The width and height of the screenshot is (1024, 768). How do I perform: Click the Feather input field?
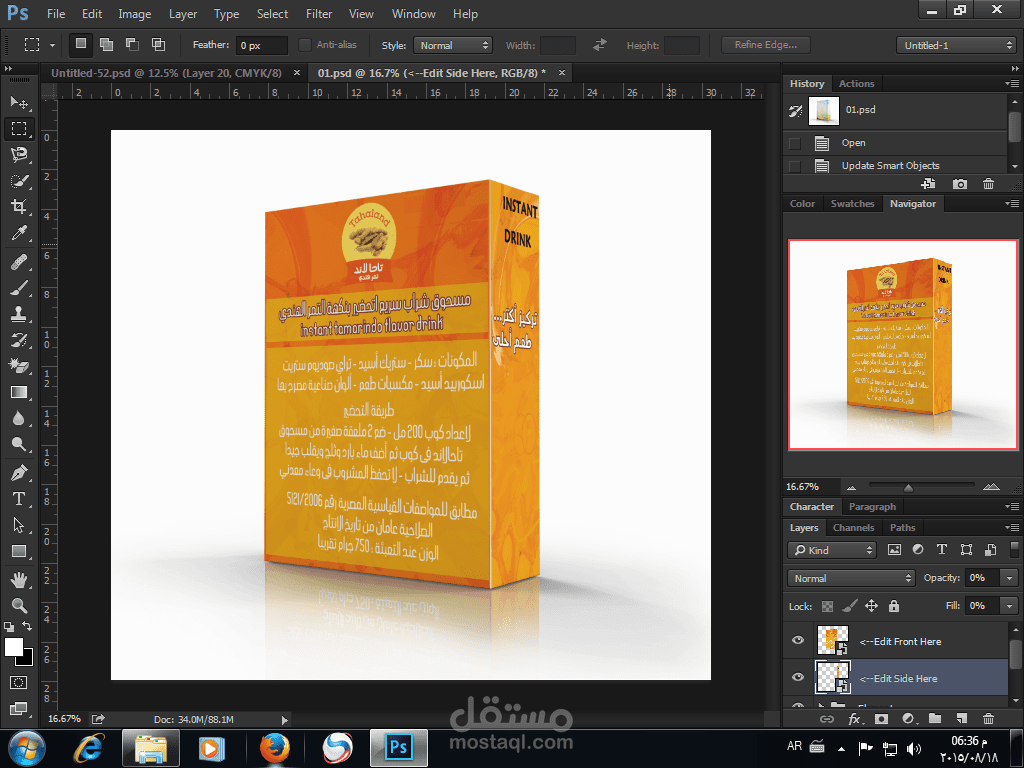261,45
